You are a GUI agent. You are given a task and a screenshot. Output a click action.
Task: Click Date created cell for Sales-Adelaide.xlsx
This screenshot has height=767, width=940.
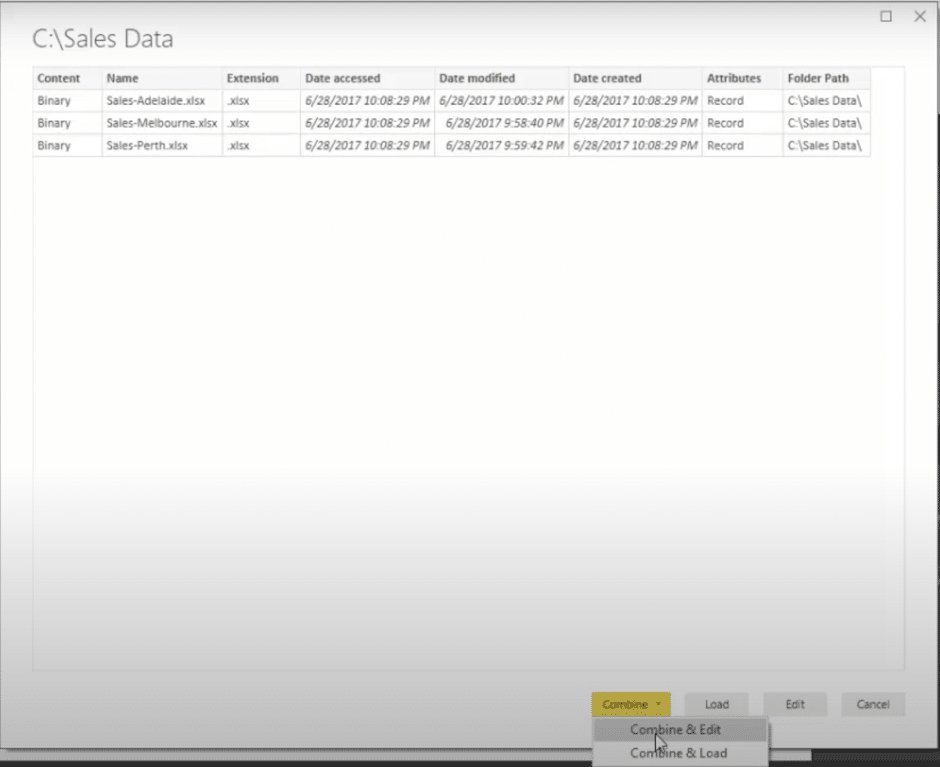(635, 101)
